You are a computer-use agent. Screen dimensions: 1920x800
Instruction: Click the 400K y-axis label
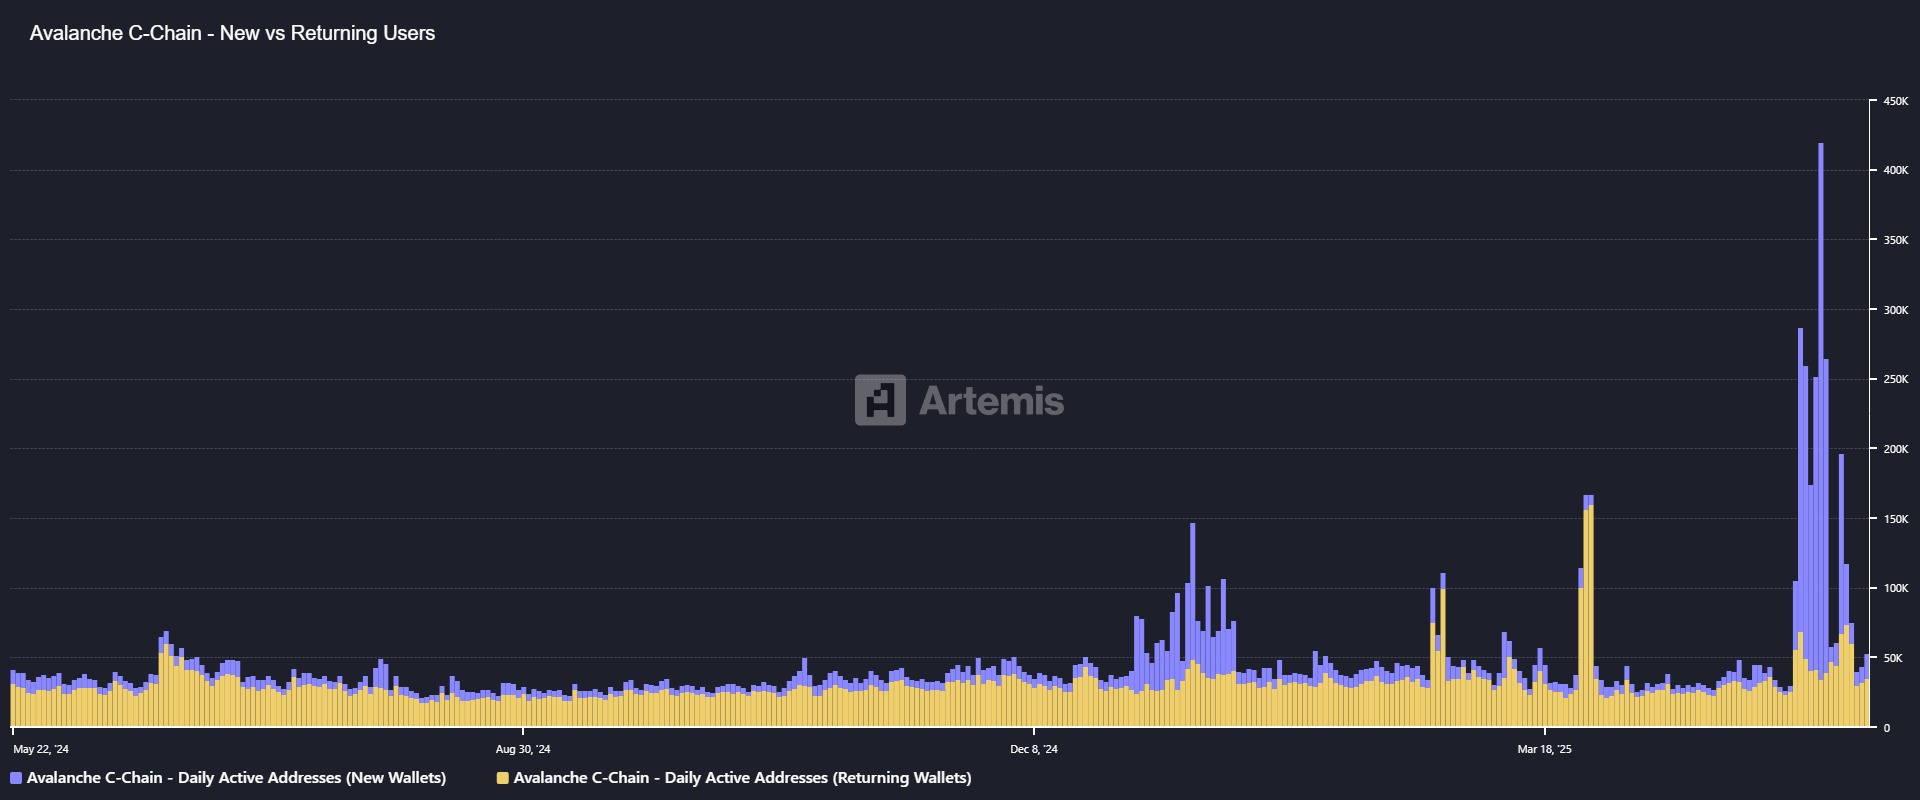click(1896, 171)
